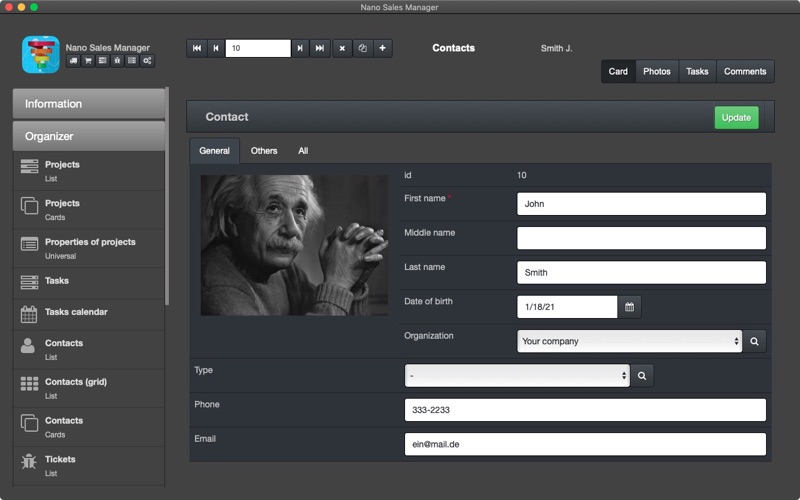Click the Phone input field

pos(585,410)
